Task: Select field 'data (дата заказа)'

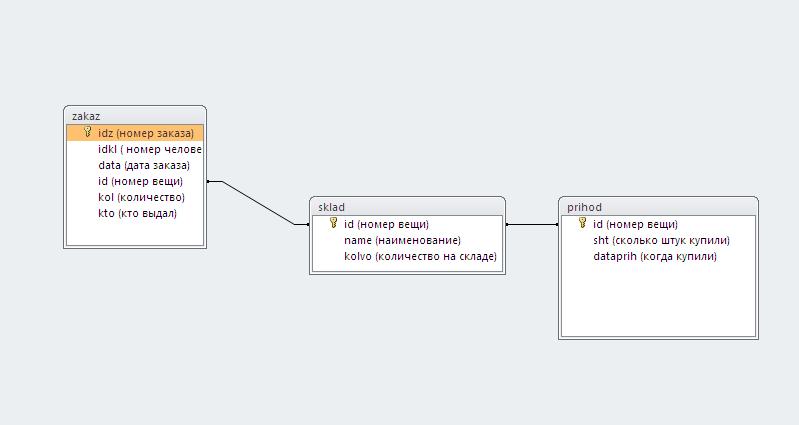Action: pyautogui.click(x=135, y=165)
